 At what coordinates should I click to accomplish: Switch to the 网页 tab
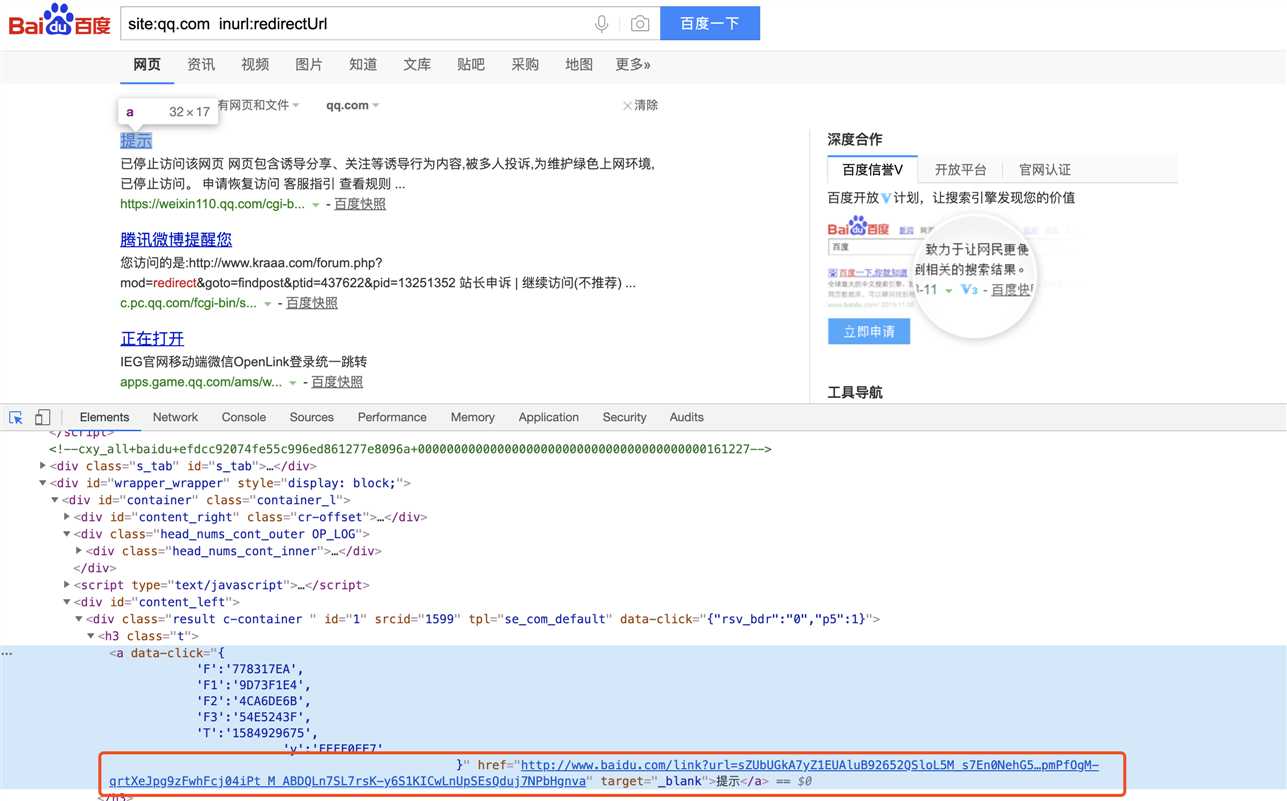coord(147,64)
